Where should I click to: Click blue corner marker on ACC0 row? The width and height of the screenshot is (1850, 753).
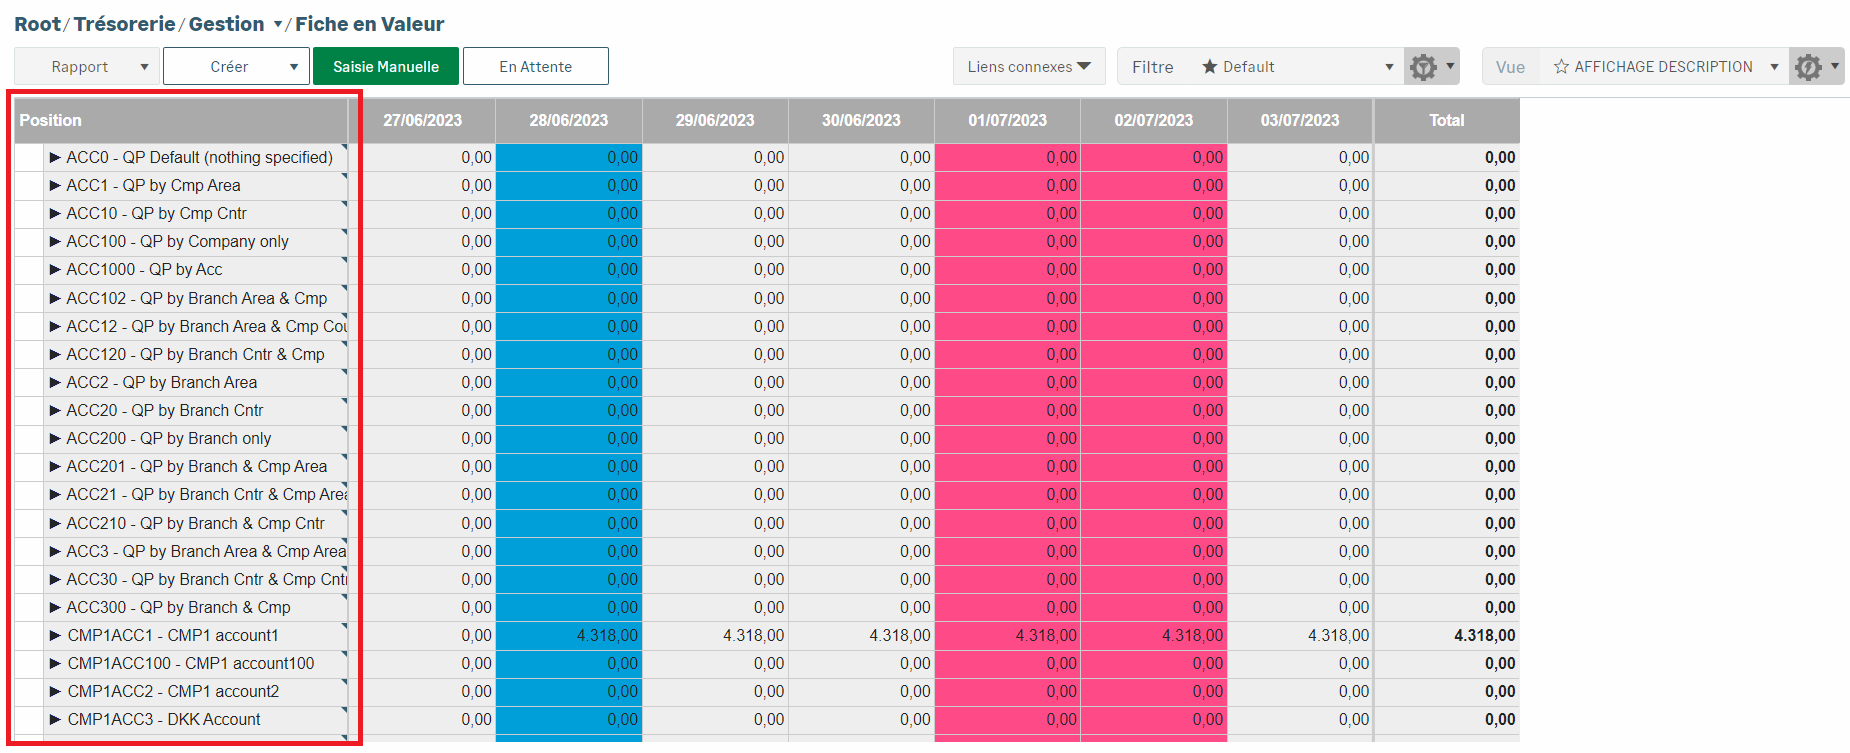(344, 147)
